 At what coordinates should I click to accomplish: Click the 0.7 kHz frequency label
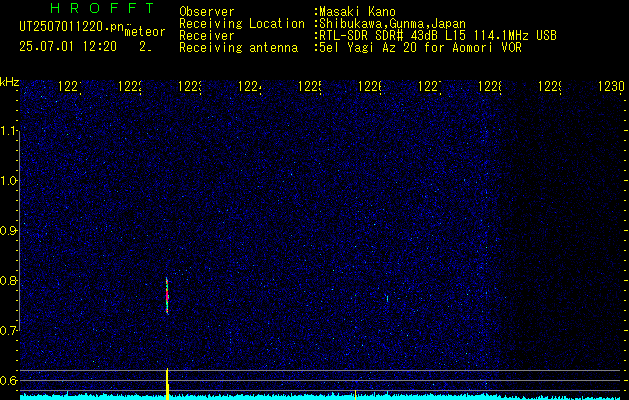point(8,331)
